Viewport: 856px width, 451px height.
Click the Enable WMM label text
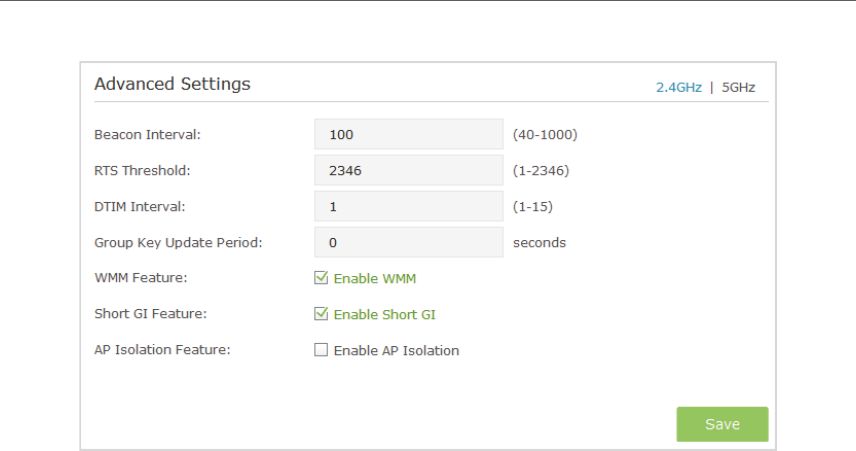point(374,278)
